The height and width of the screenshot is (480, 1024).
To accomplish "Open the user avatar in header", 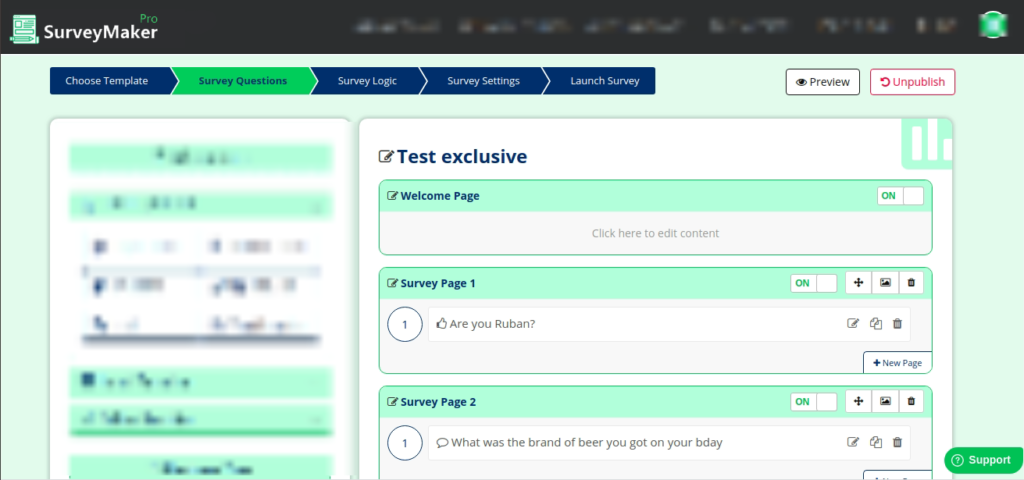I will (993, 25).
